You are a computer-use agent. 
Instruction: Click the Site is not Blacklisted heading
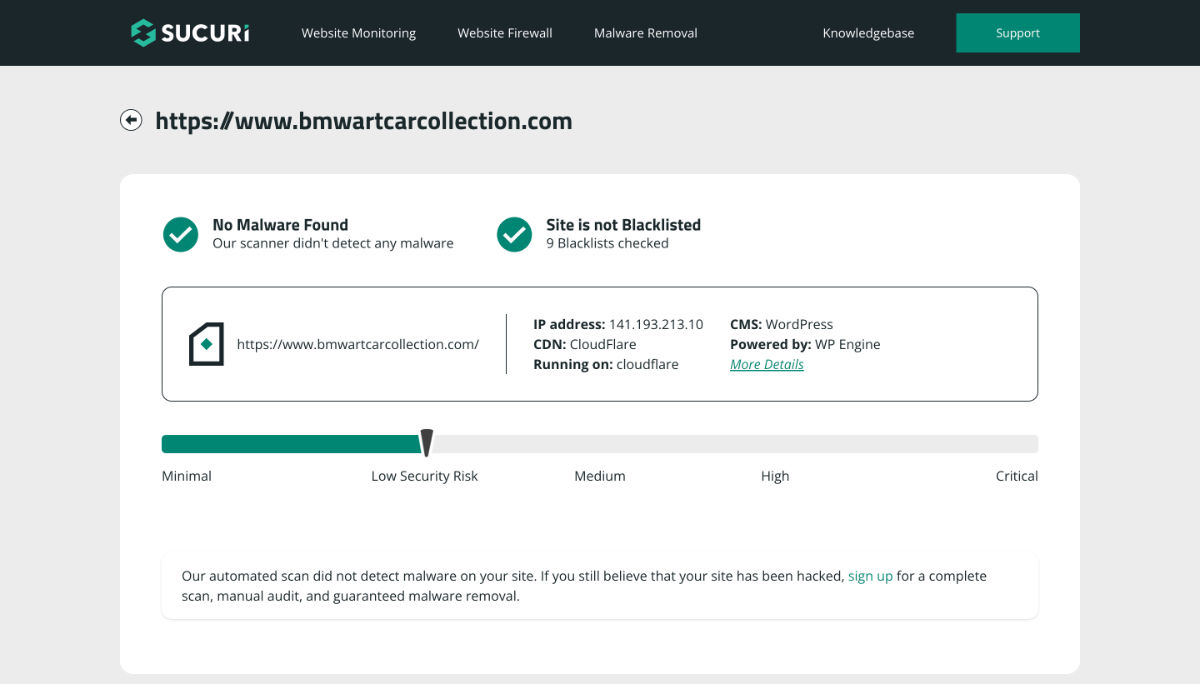coord(623,225)
